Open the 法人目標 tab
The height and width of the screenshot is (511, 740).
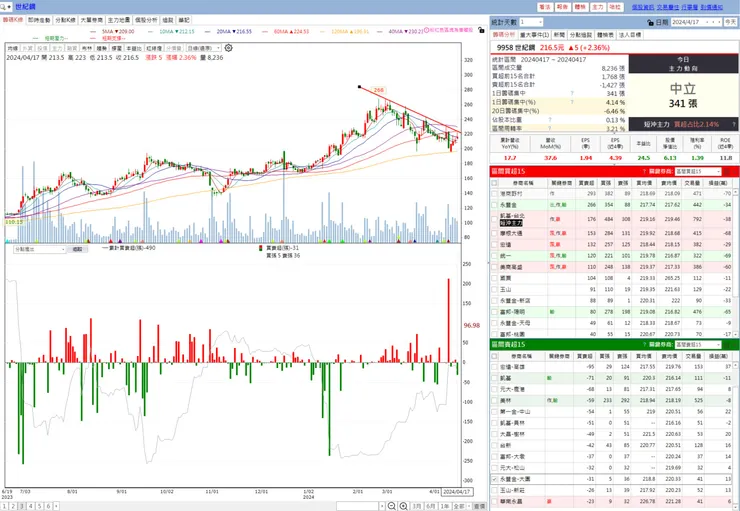630,35
